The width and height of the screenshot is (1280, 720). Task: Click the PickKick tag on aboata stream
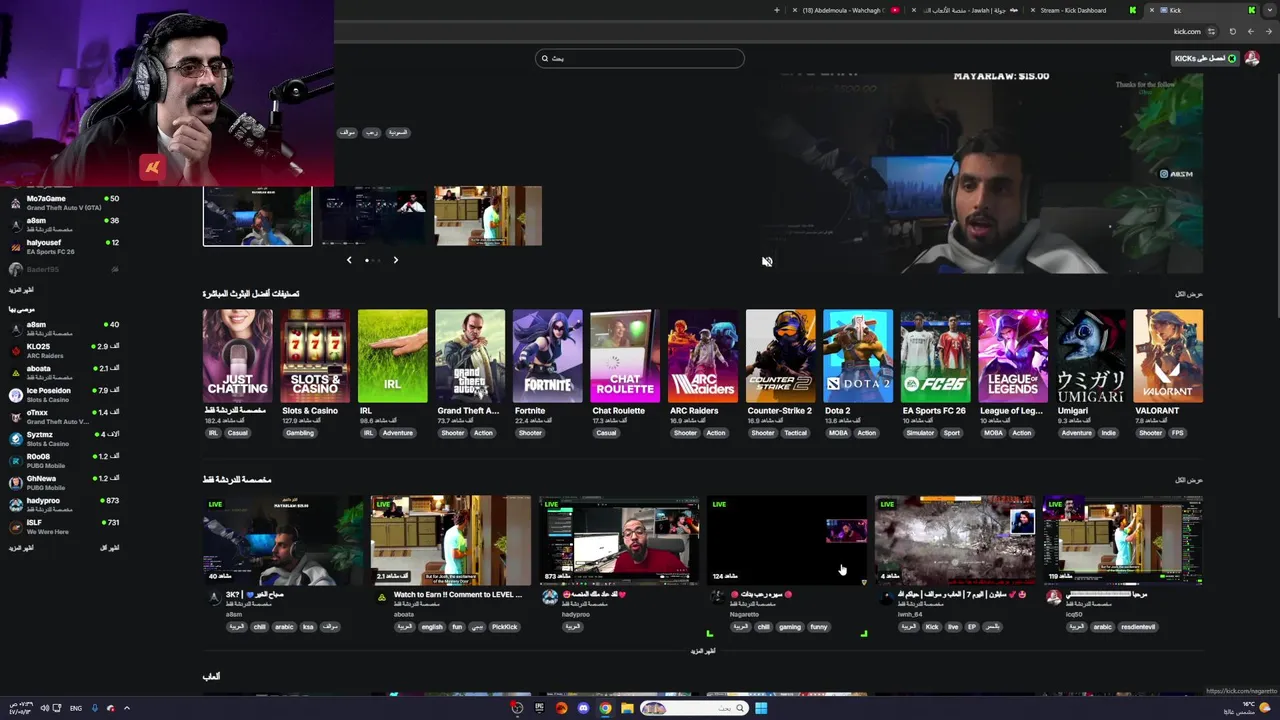[x=505, y=627]
